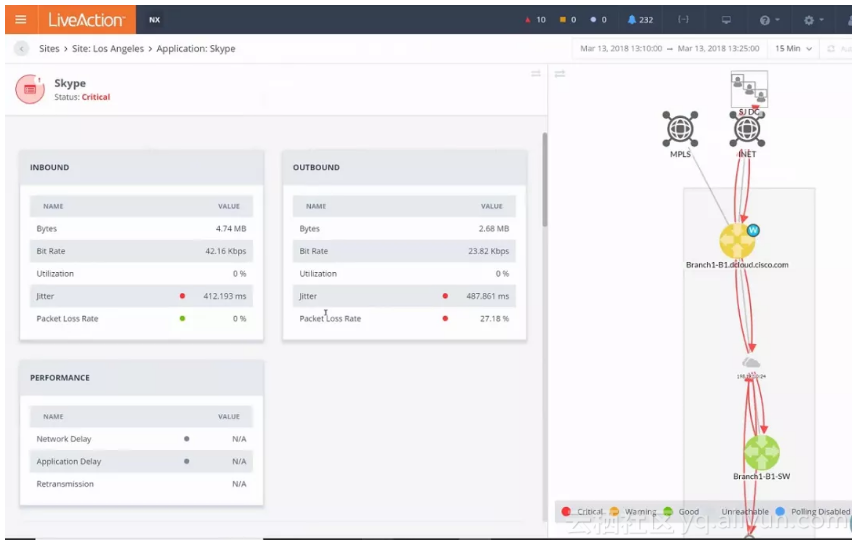Click the OUTBOUND card header

404,168
